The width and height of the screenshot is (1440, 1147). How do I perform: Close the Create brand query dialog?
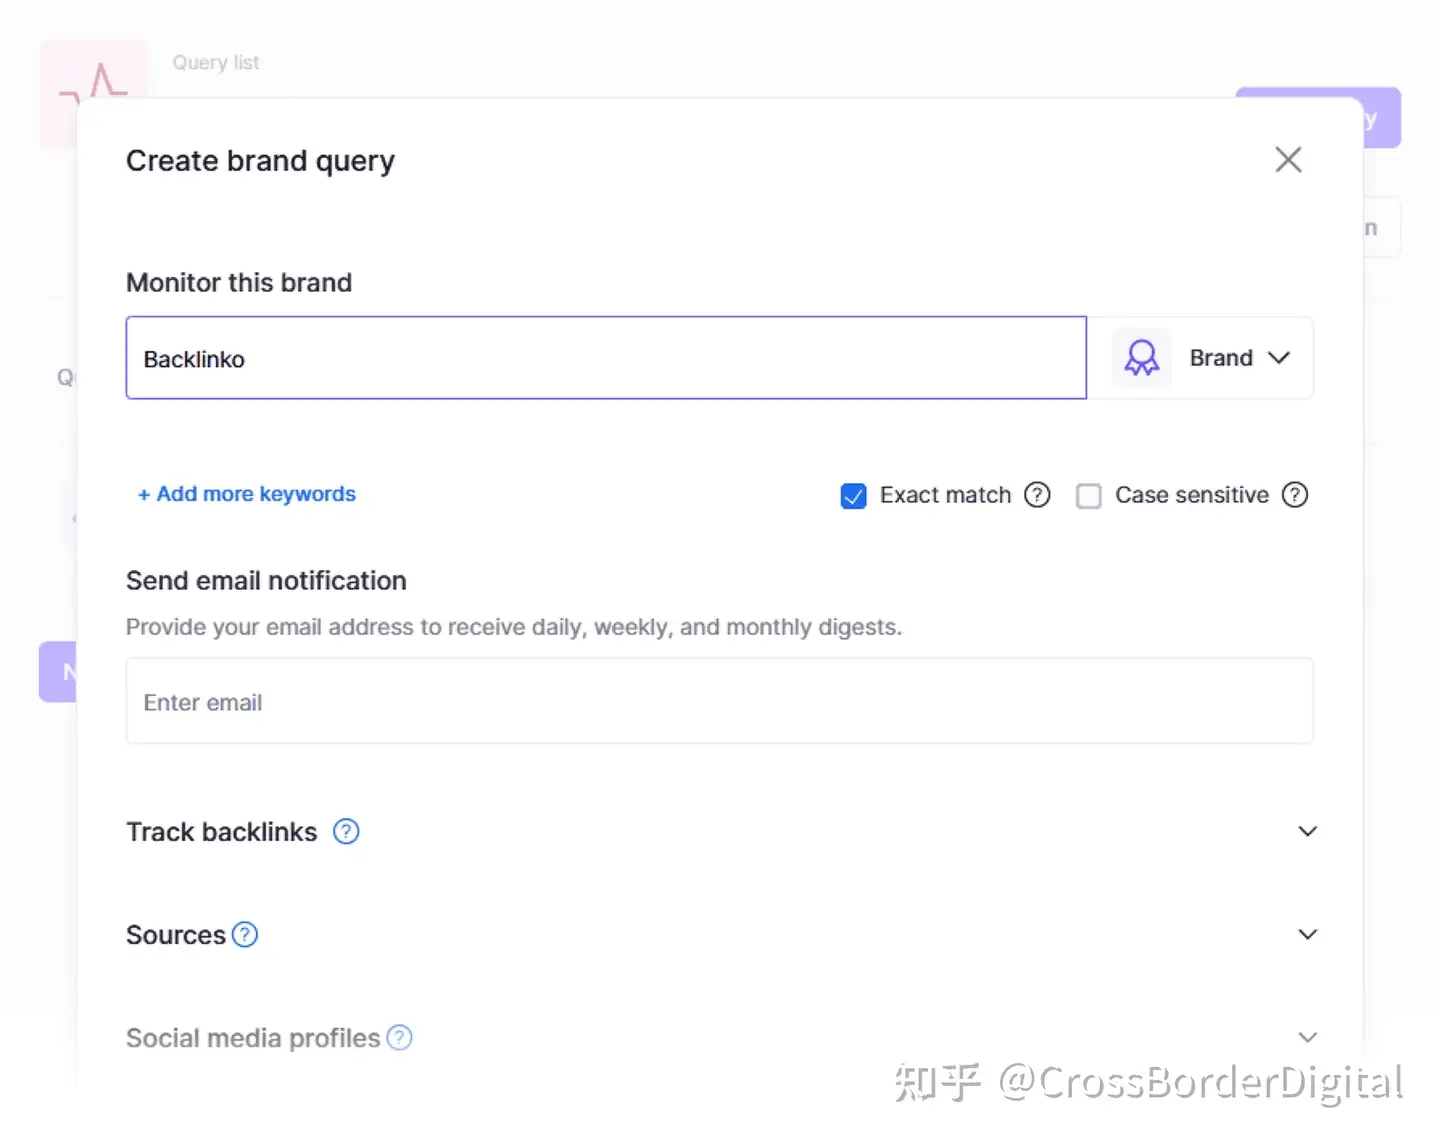(x=1288, y=160)
